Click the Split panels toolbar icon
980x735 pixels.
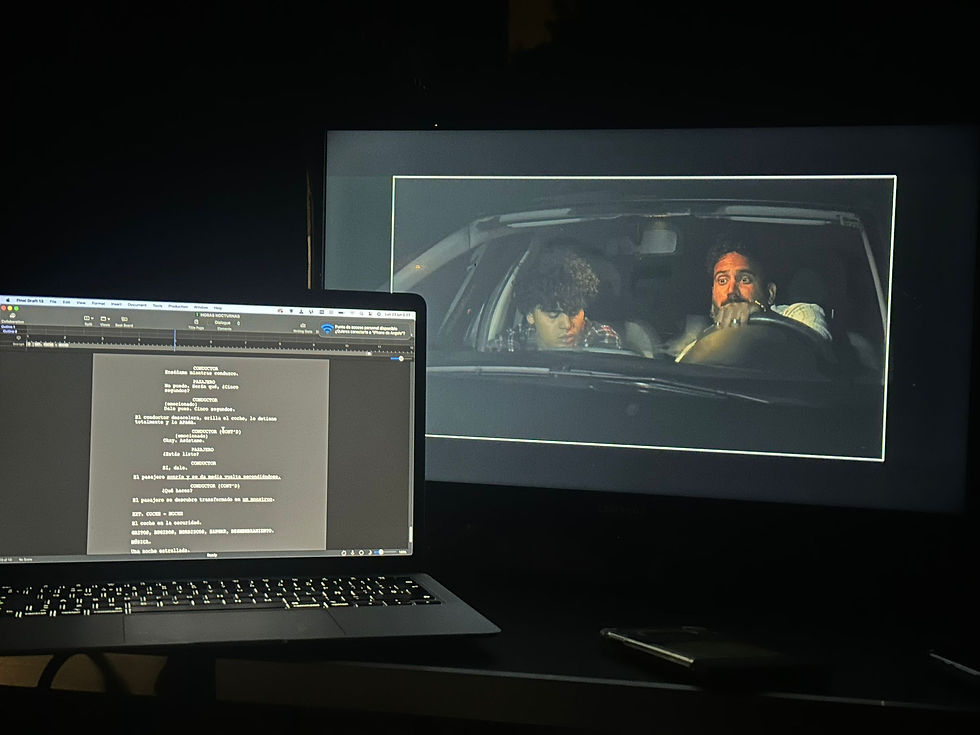(88, 320)
